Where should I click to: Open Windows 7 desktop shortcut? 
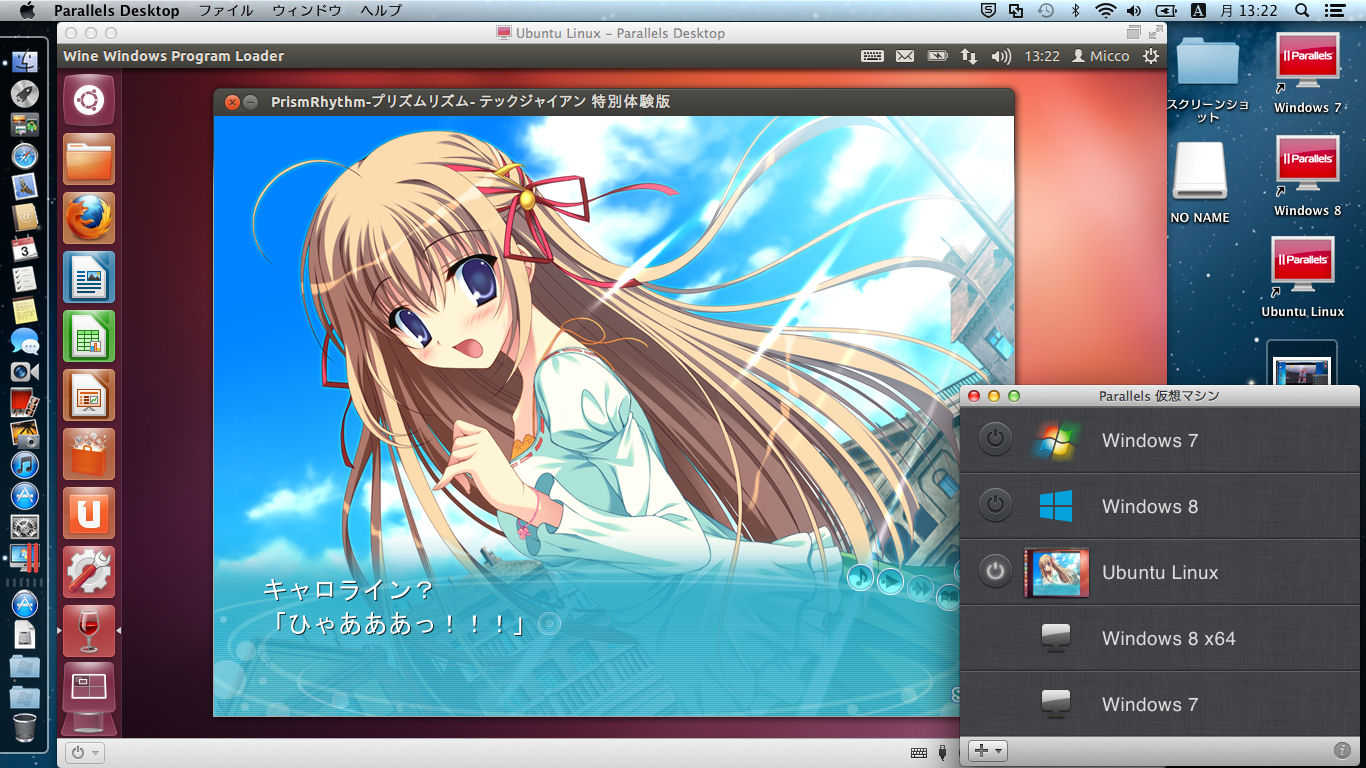1307,72
